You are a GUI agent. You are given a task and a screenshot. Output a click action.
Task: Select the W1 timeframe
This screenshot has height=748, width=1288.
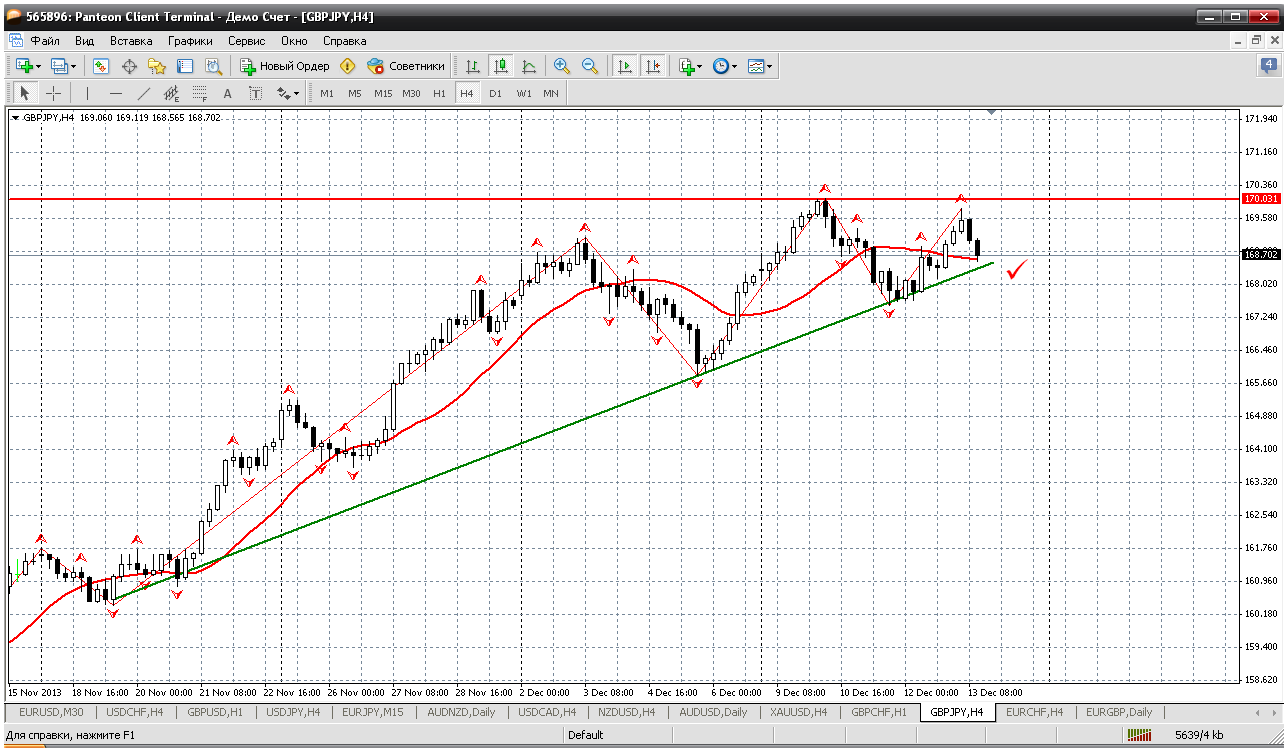(x=524, y=93)
